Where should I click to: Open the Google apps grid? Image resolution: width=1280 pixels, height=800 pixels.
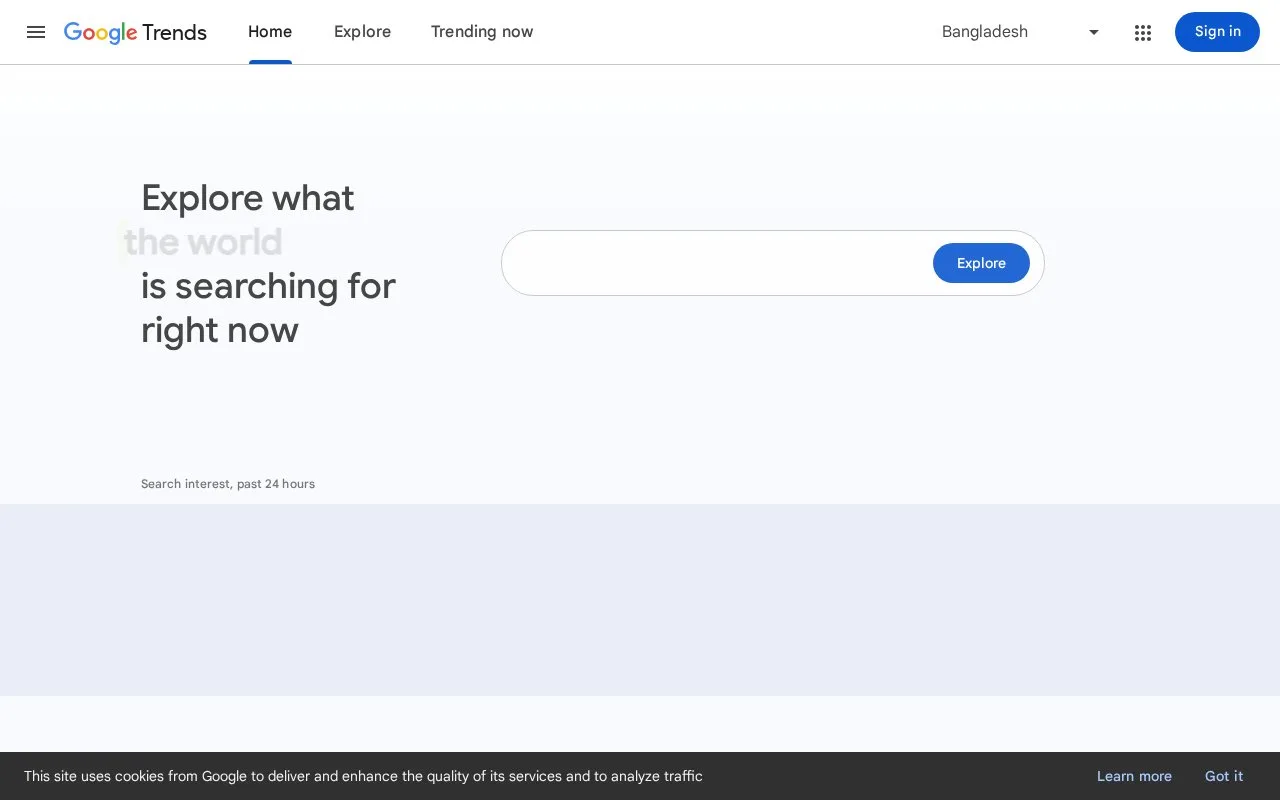point(1143,32)
